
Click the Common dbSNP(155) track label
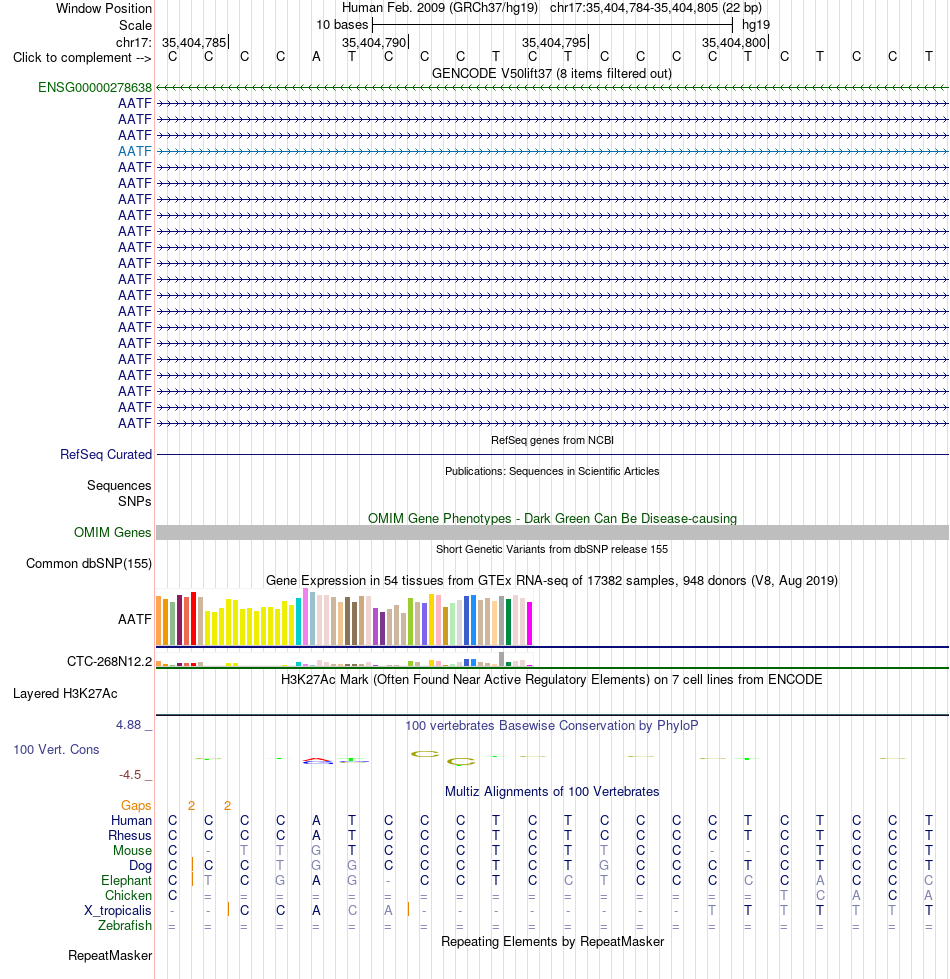click(x=89, y=564)
